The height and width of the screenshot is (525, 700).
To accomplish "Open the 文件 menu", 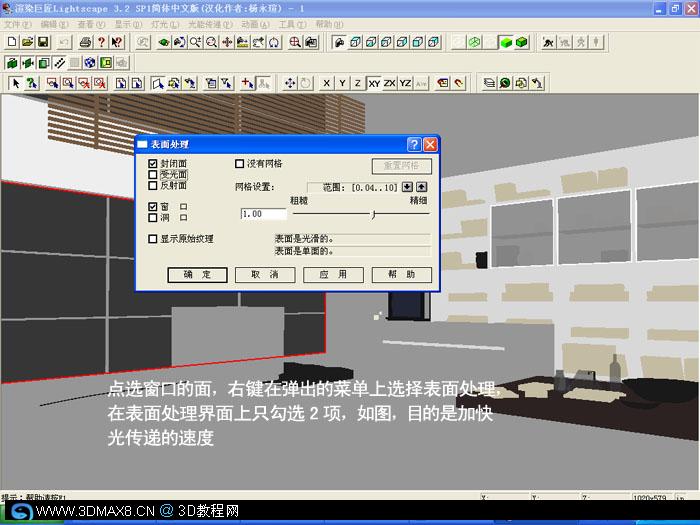I will click(17, 24).
